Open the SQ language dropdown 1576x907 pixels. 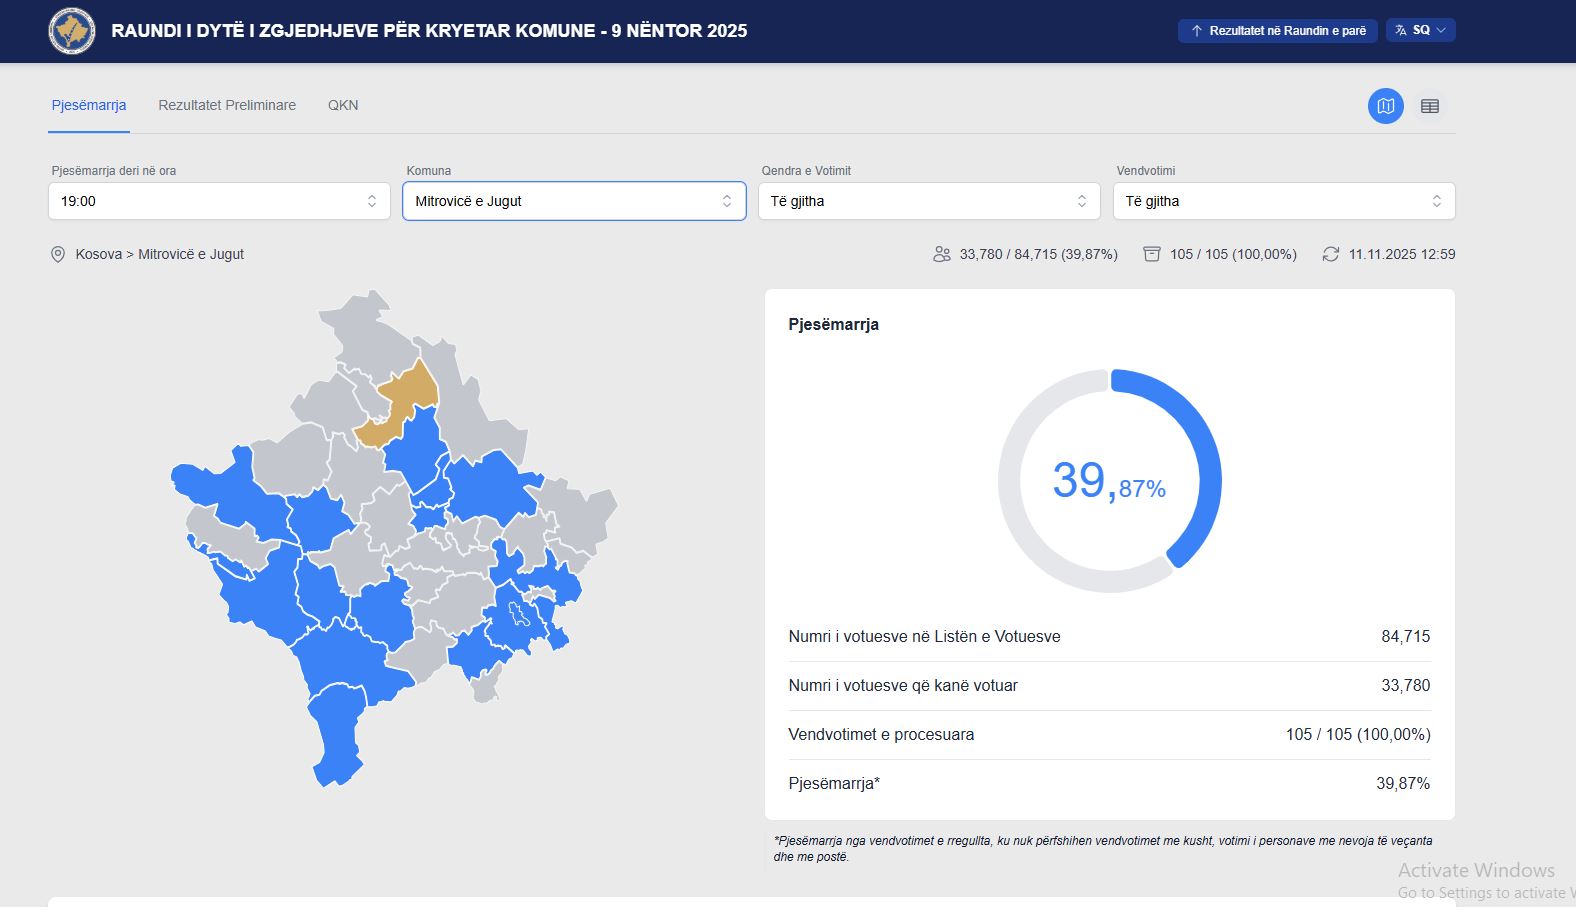1421,31
